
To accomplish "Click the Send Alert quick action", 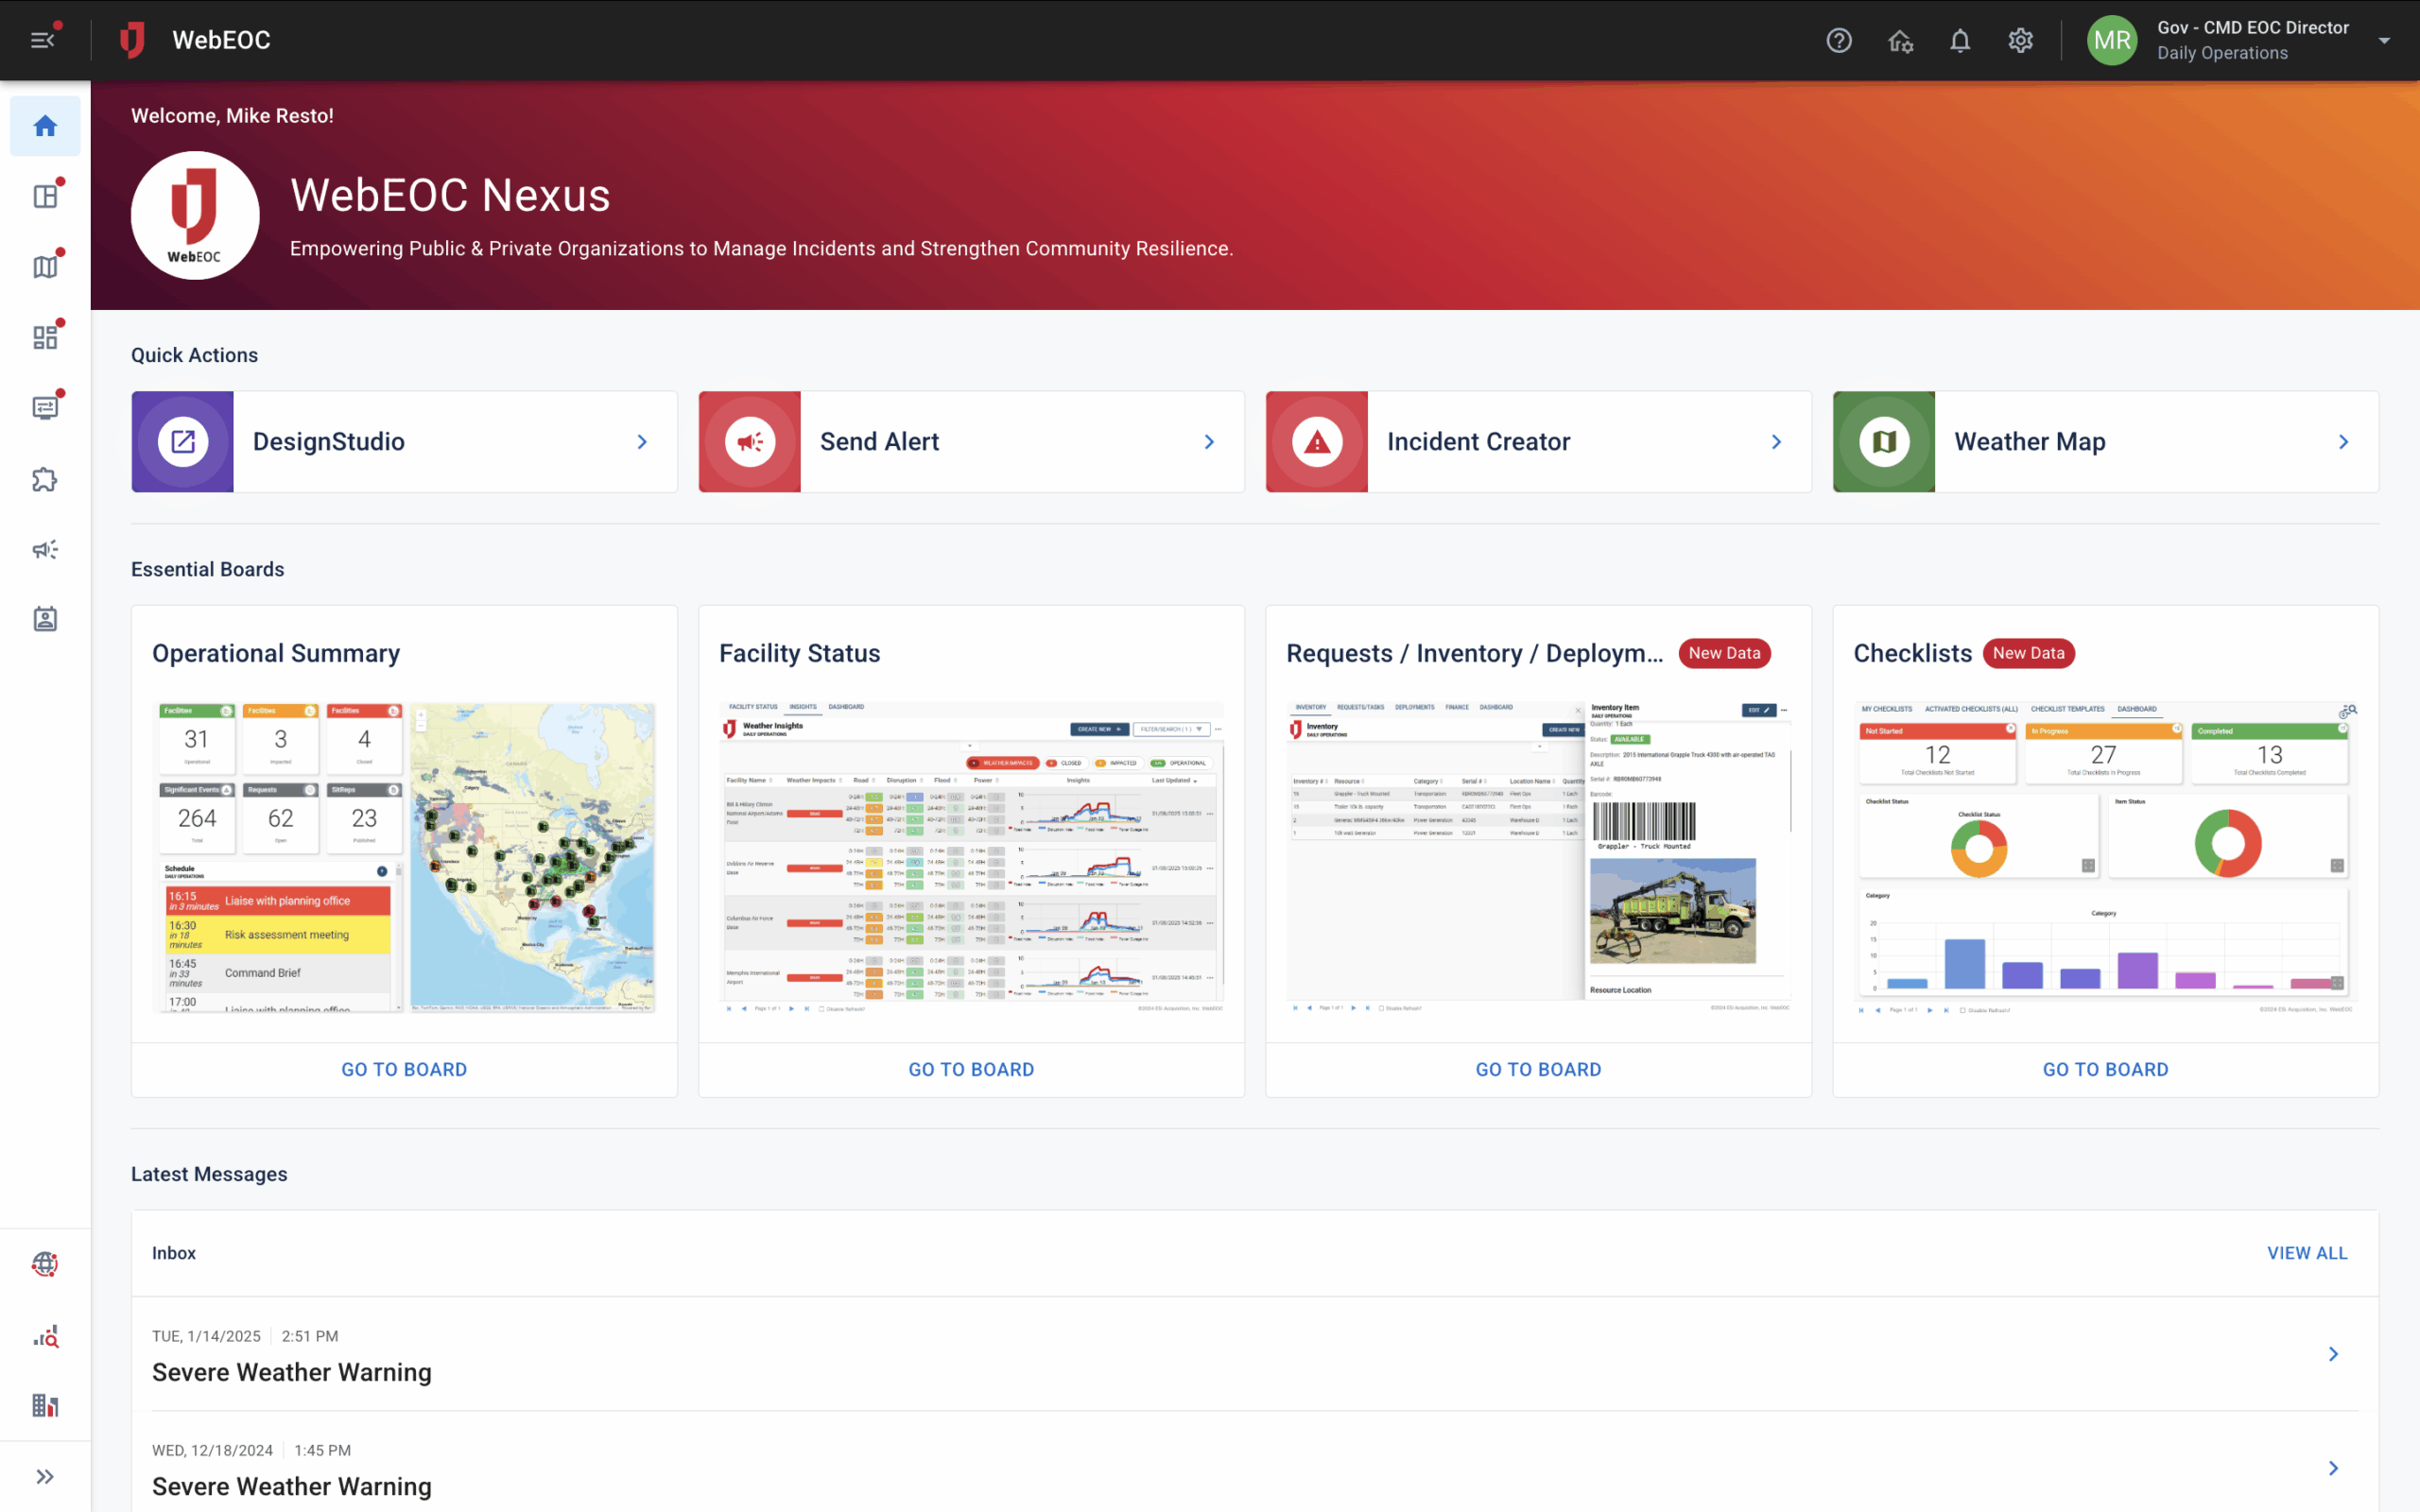I will pos(970,441).
